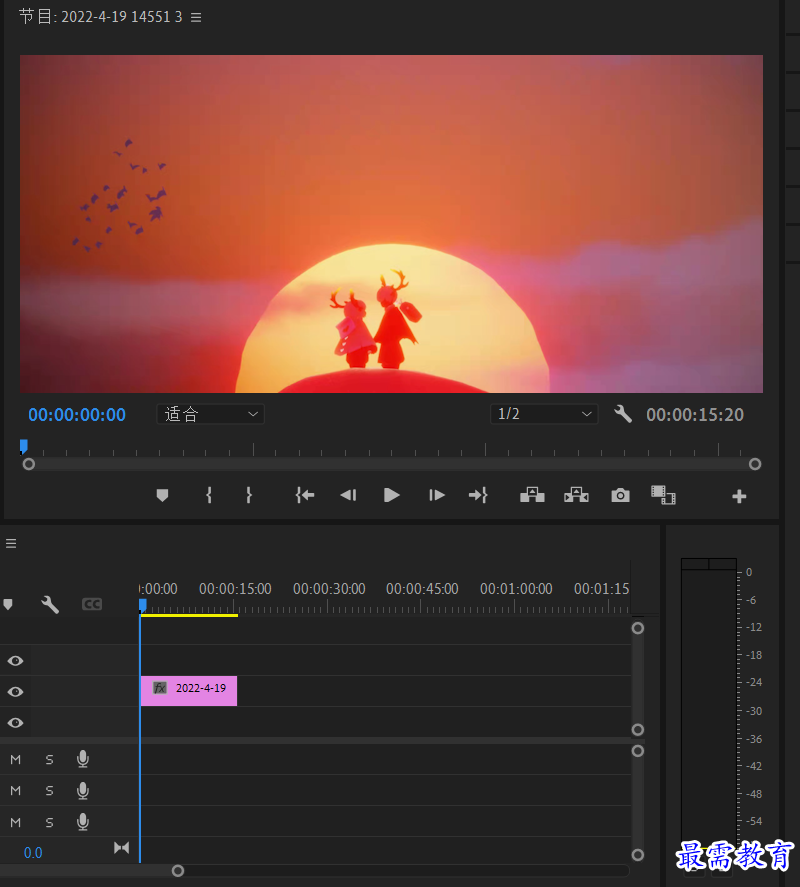
Task: Open the Program panel menu beside sequence name
Action: tap(196, 18)
